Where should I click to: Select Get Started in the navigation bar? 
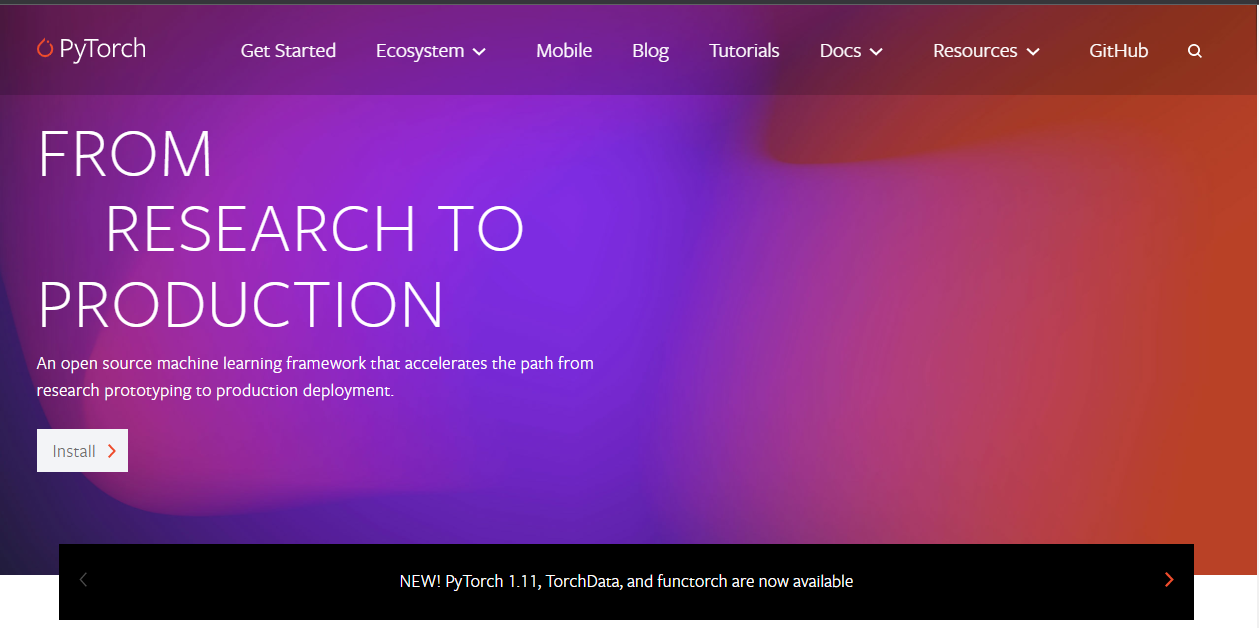coord(288,50)
